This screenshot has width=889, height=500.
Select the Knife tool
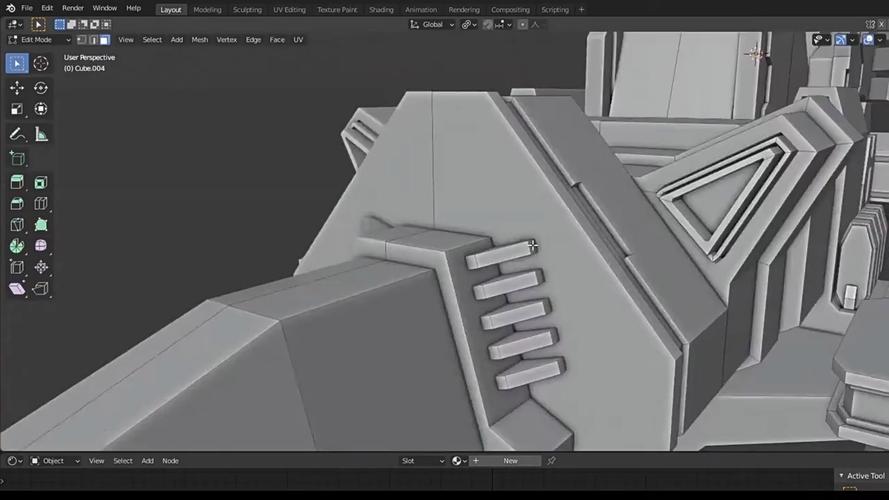point(17,225)
